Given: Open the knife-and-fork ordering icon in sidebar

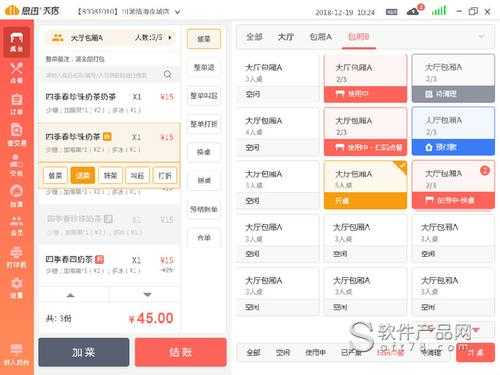Looking at the screenshot, I should [16, 72].
